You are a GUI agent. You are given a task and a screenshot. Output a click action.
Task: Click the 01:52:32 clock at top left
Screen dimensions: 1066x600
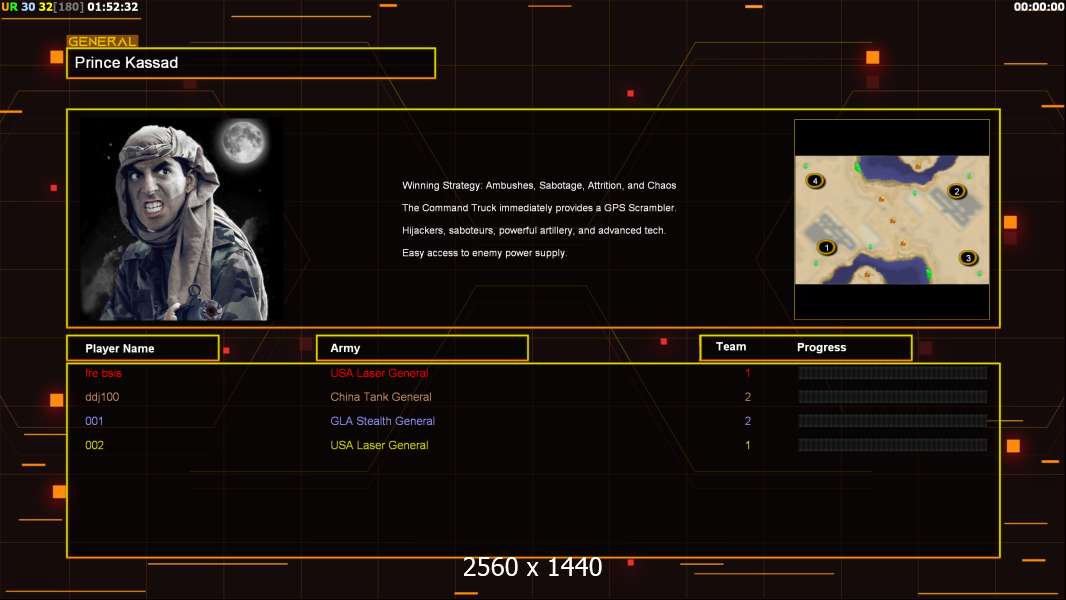tap(113, 7)
